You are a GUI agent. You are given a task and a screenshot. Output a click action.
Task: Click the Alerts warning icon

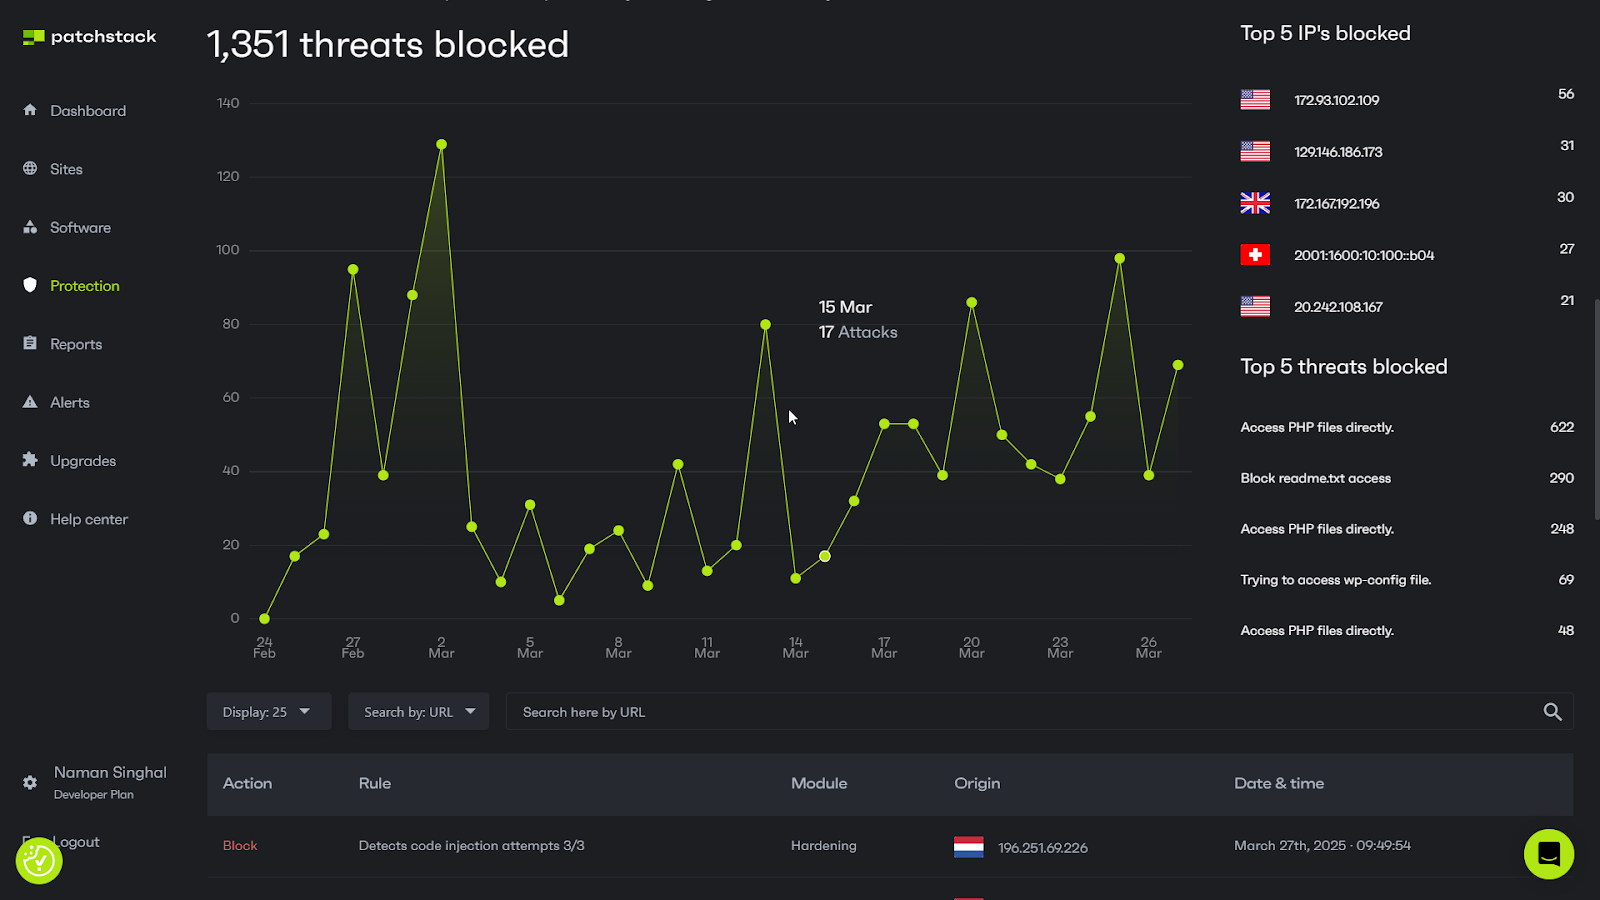coord(30,402)
